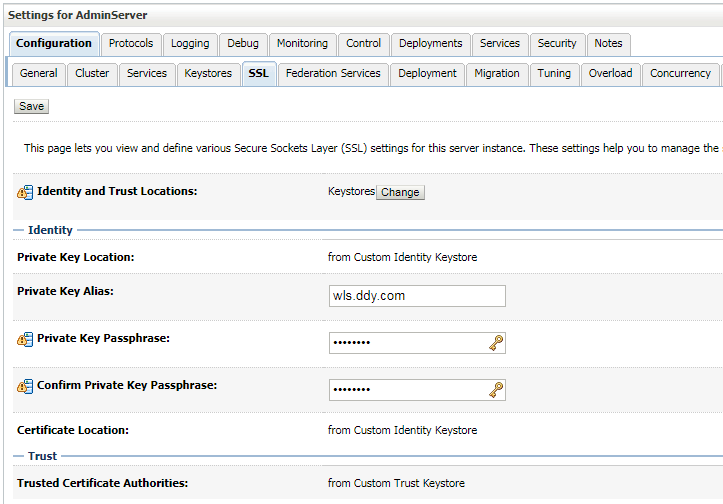
Task: Open the Cluster sub-tab
Action: (92, 74)
